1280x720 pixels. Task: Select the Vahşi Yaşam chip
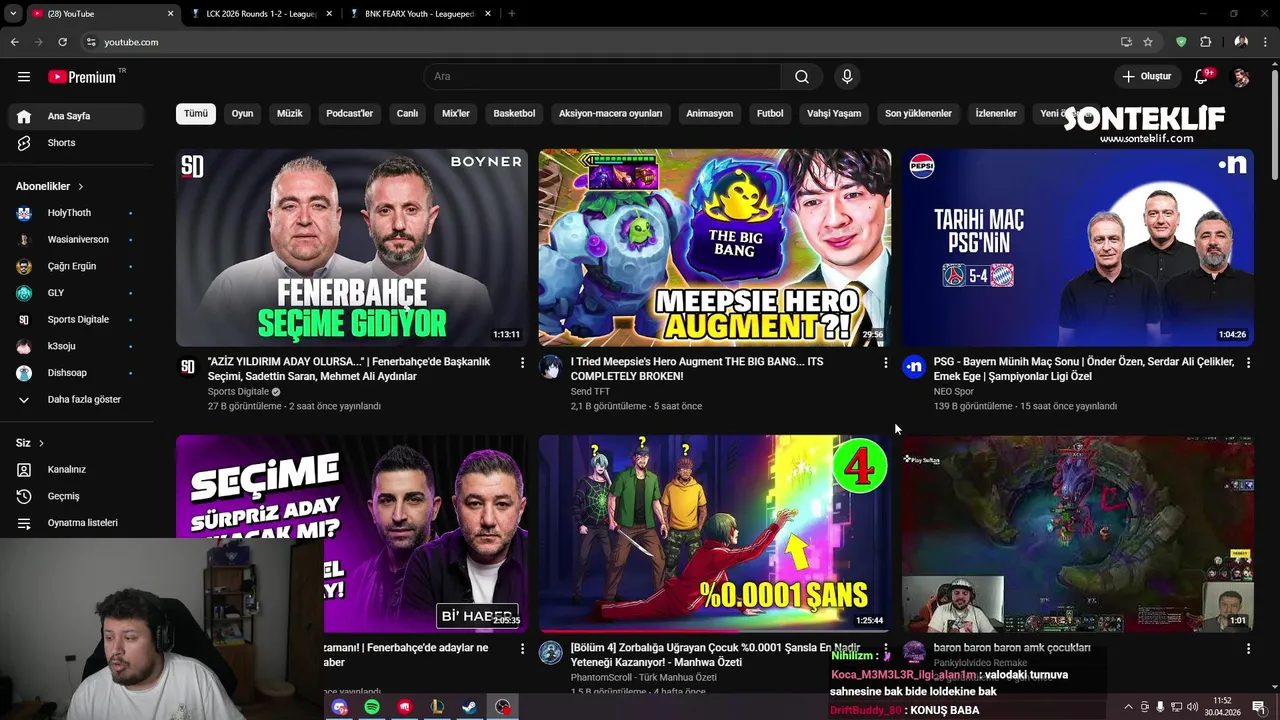click(x=834, y=114)
